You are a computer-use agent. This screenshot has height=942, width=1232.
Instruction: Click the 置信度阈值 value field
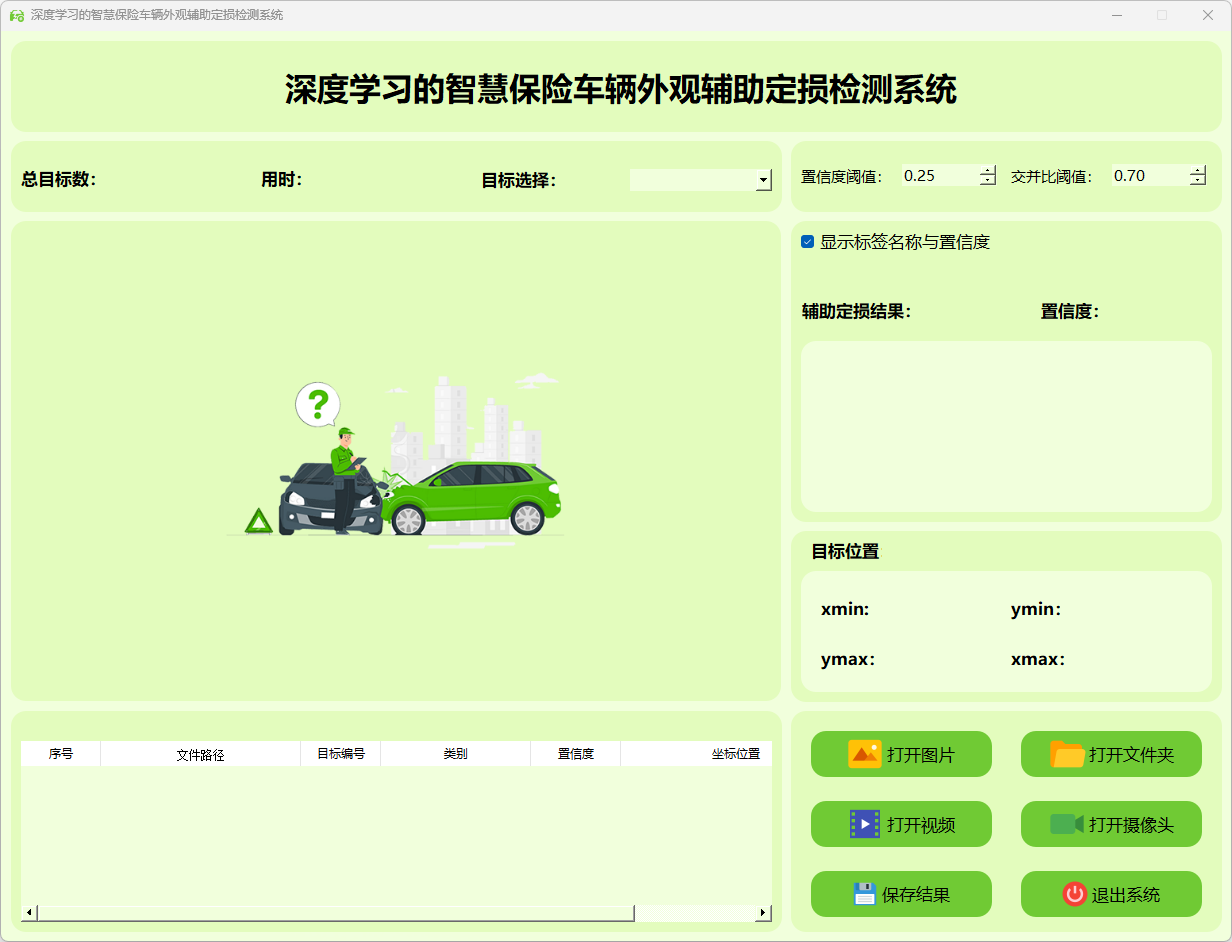[x=938, y=176]
